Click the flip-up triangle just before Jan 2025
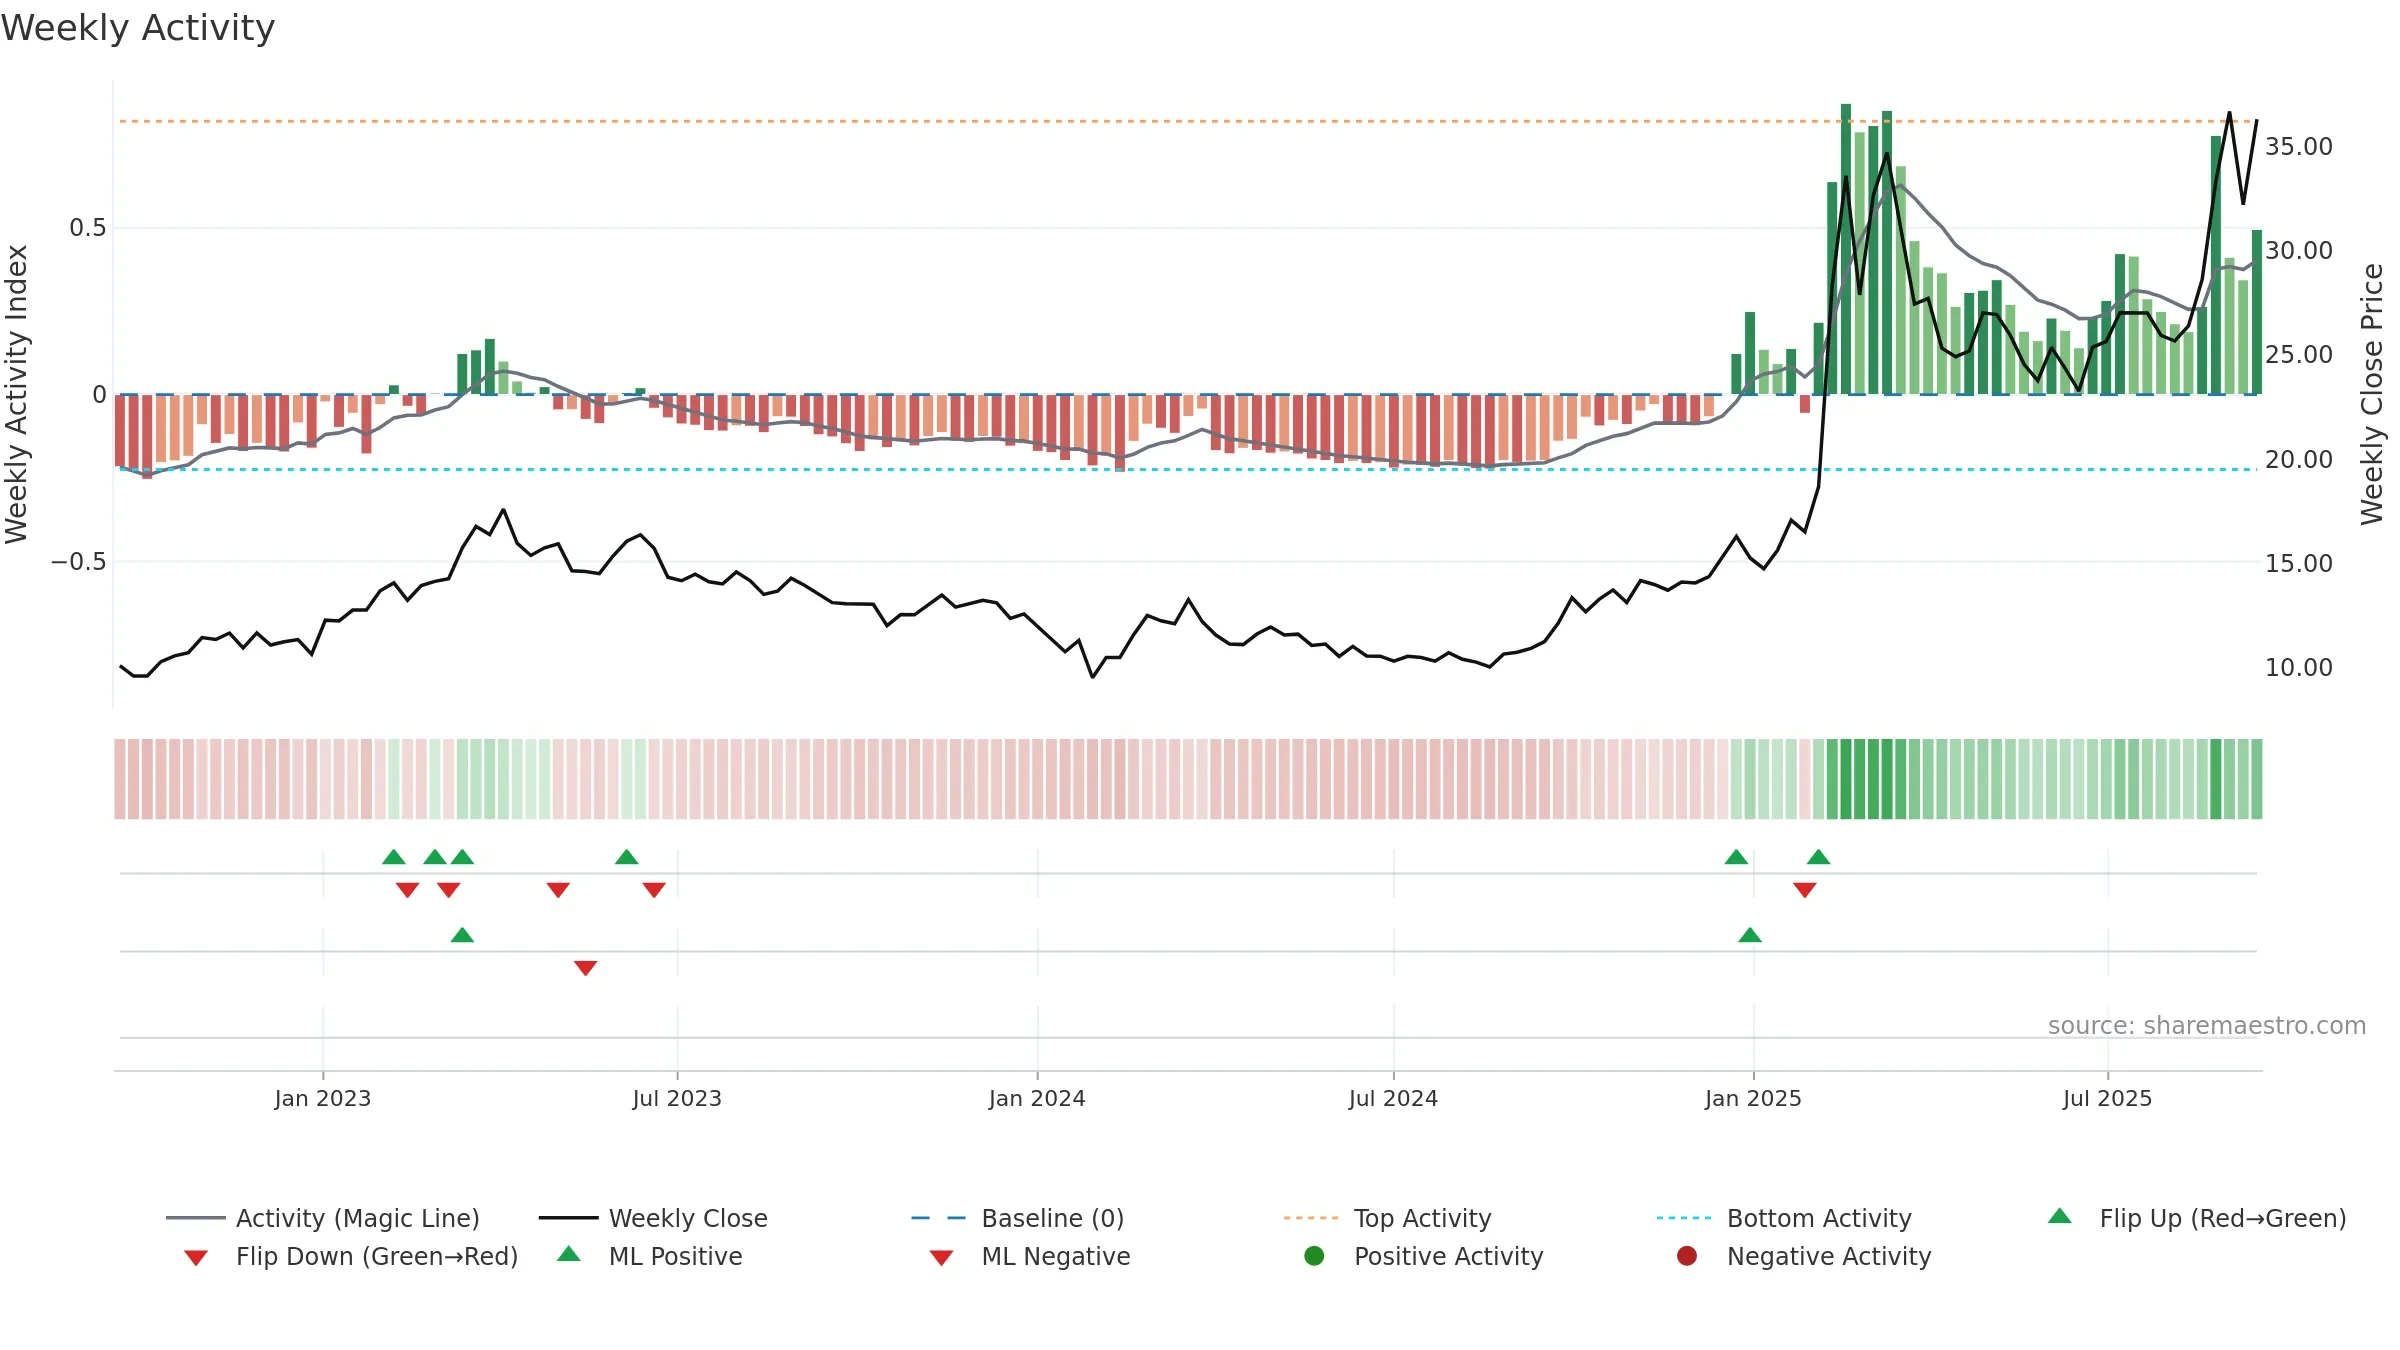Viewport: 2400px width, 1350px height. pyautogui.click(x=1736, y=857)
